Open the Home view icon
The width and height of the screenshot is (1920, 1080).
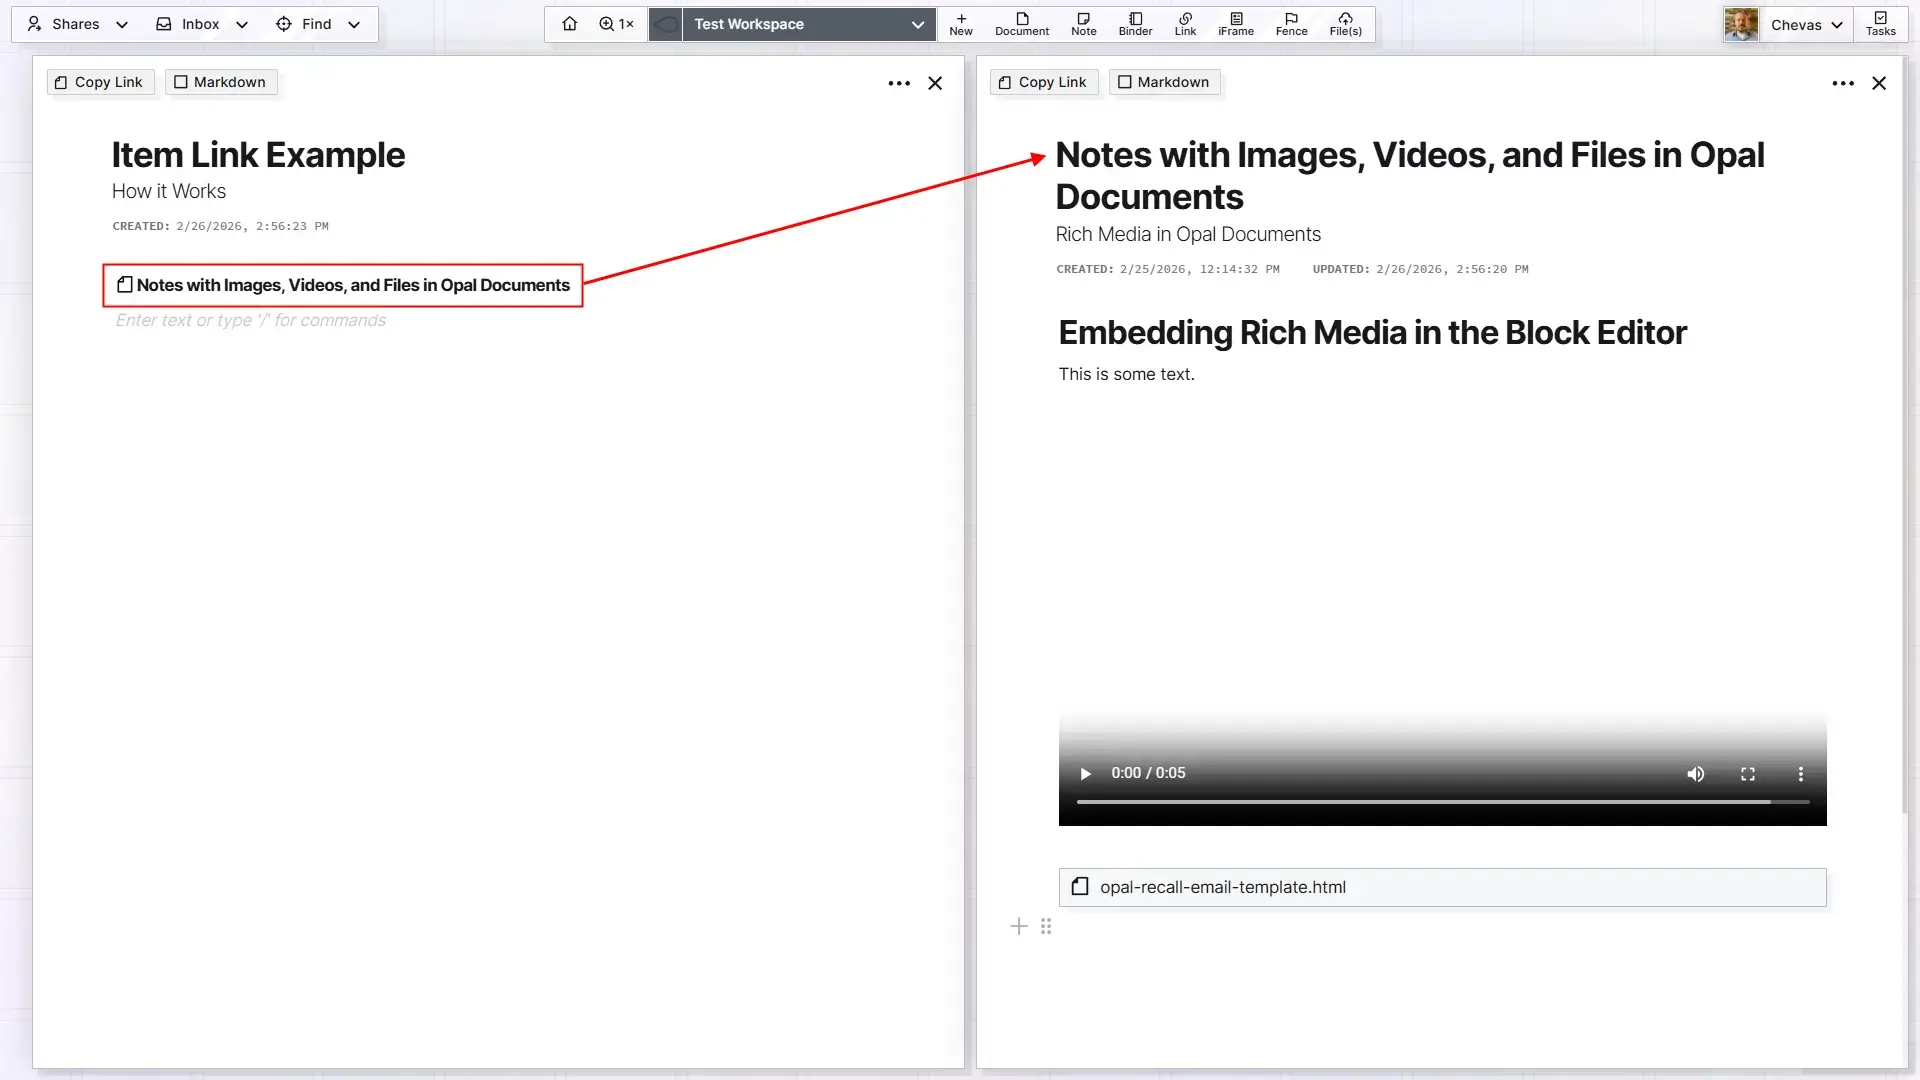[x=570, y=24]
